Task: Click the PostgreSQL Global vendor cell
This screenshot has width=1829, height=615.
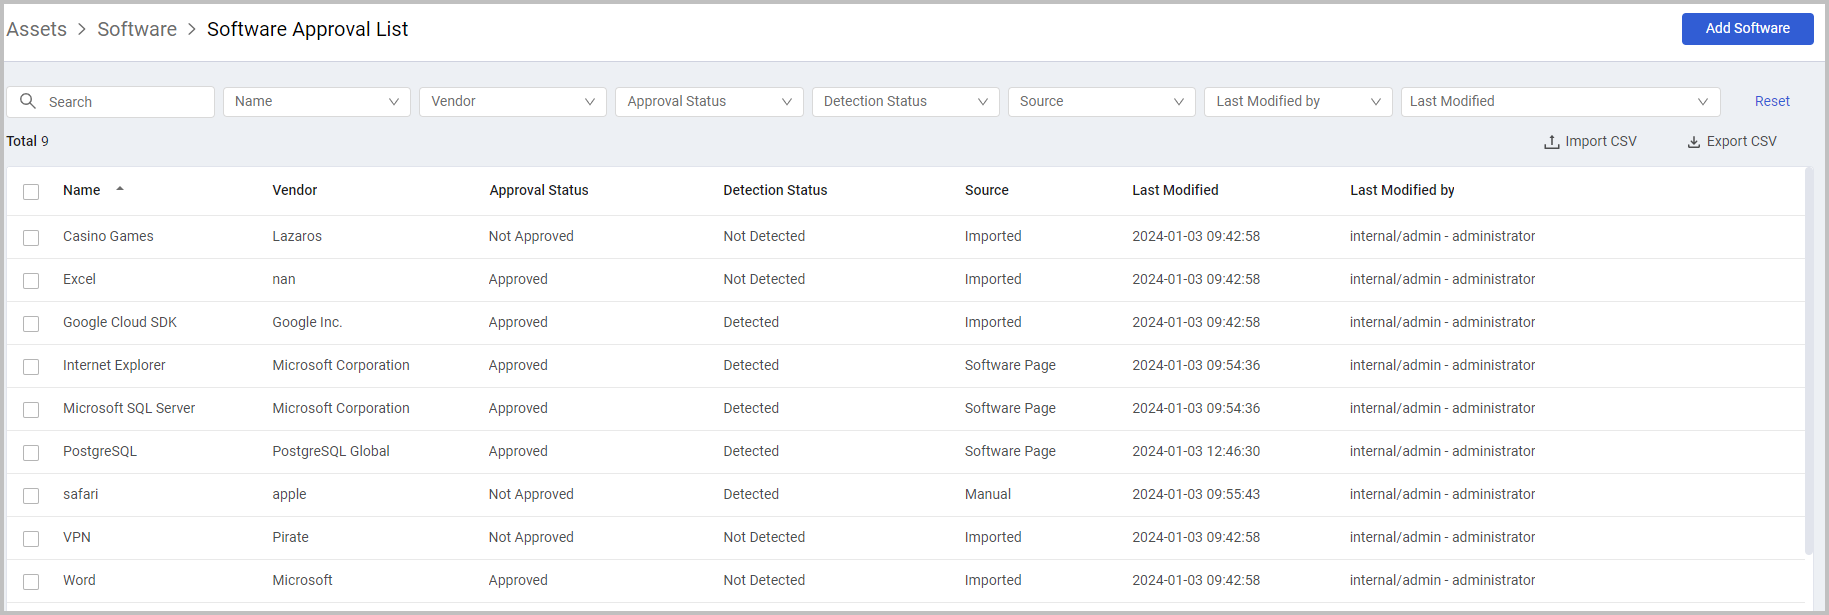Action: (331, 451)
